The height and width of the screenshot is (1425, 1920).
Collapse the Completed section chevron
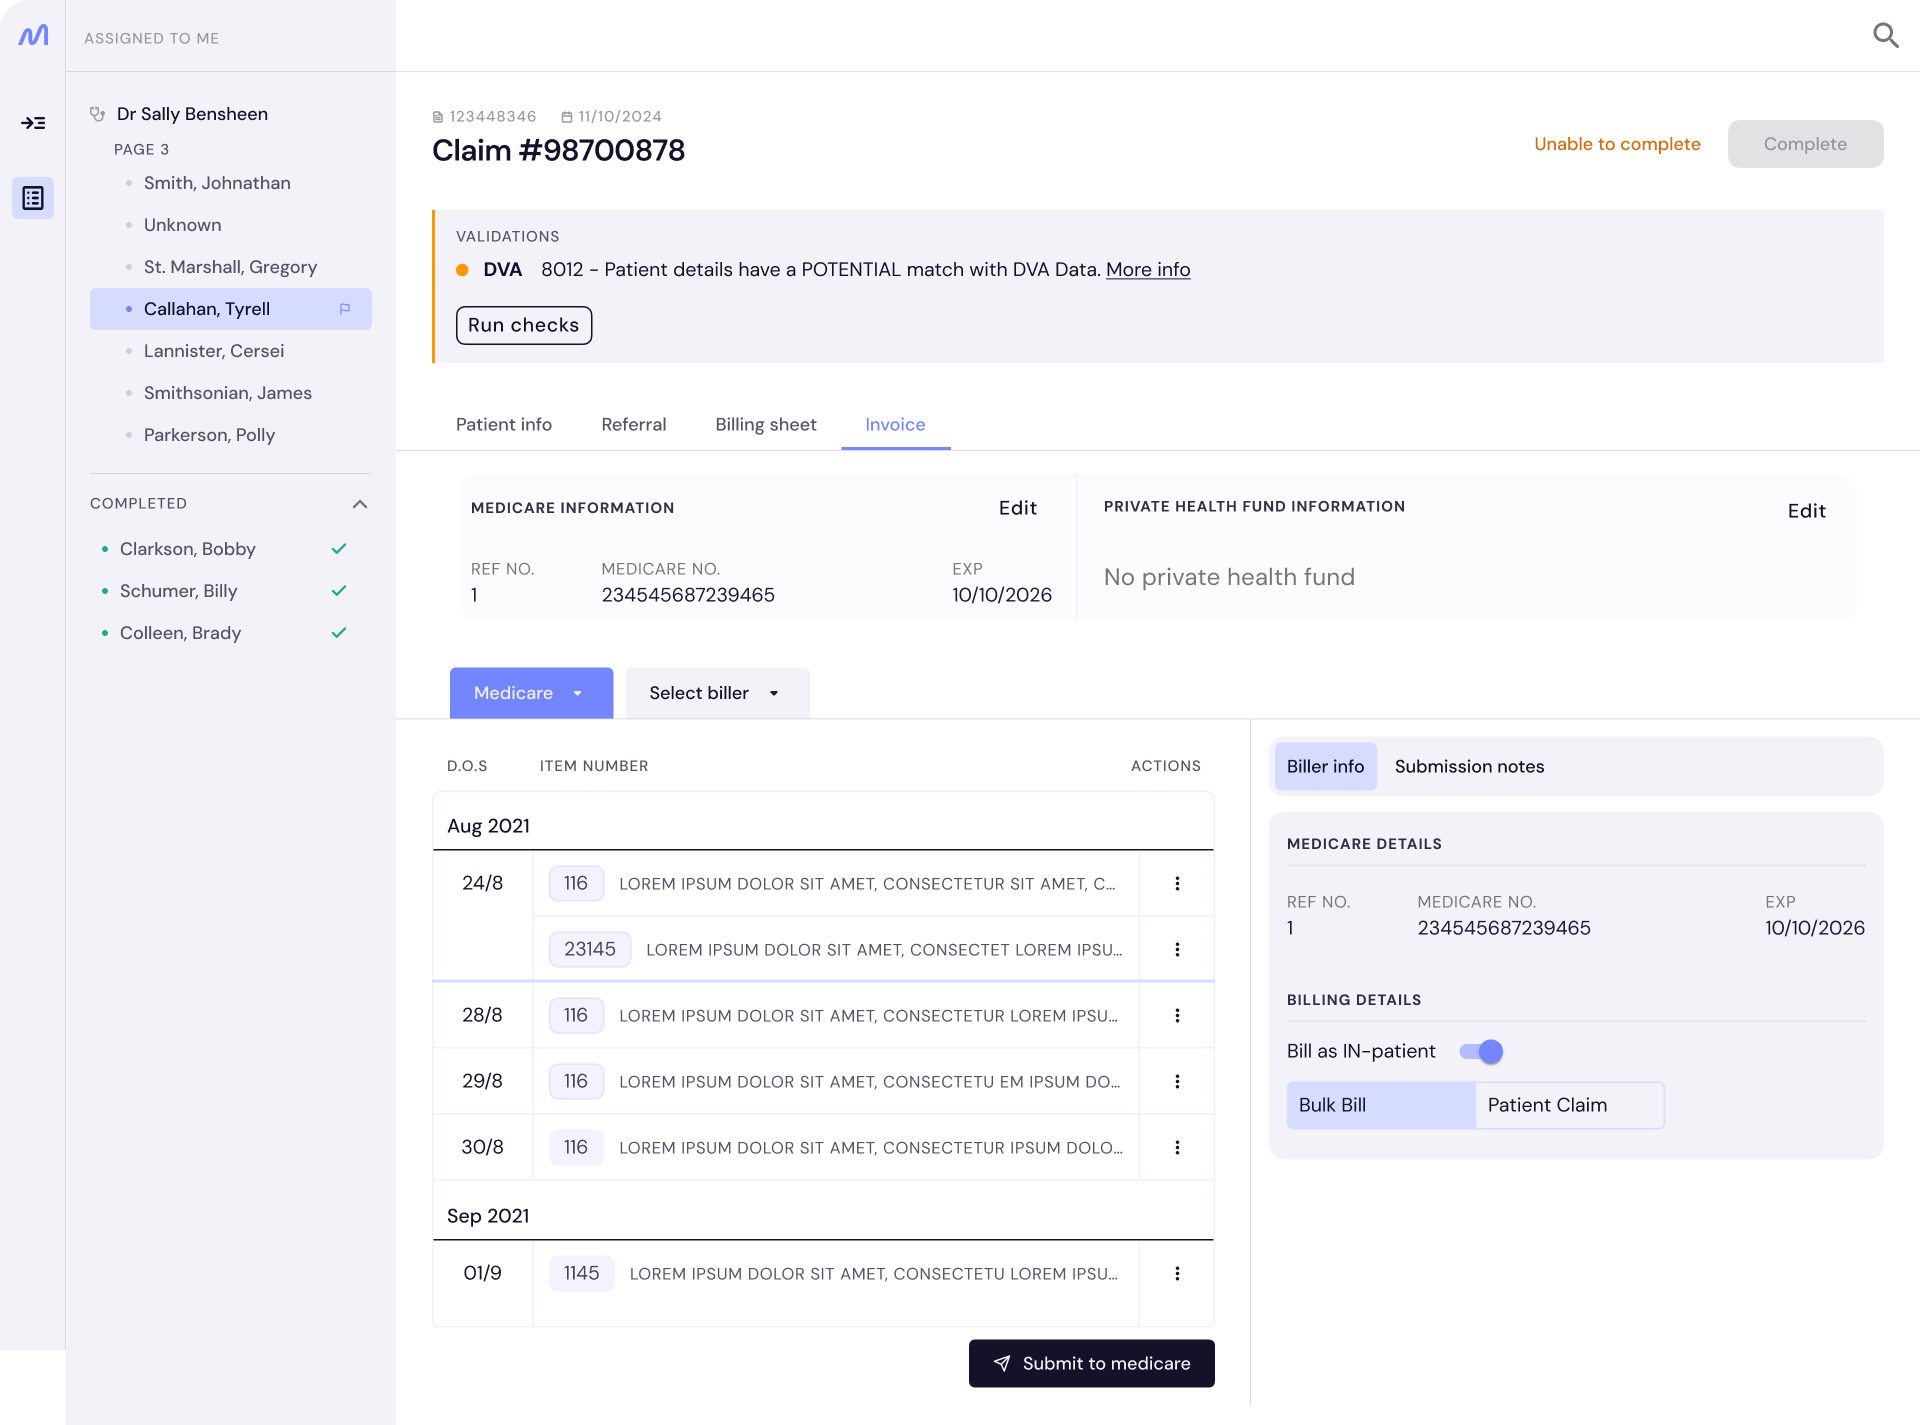pos(360,504)
